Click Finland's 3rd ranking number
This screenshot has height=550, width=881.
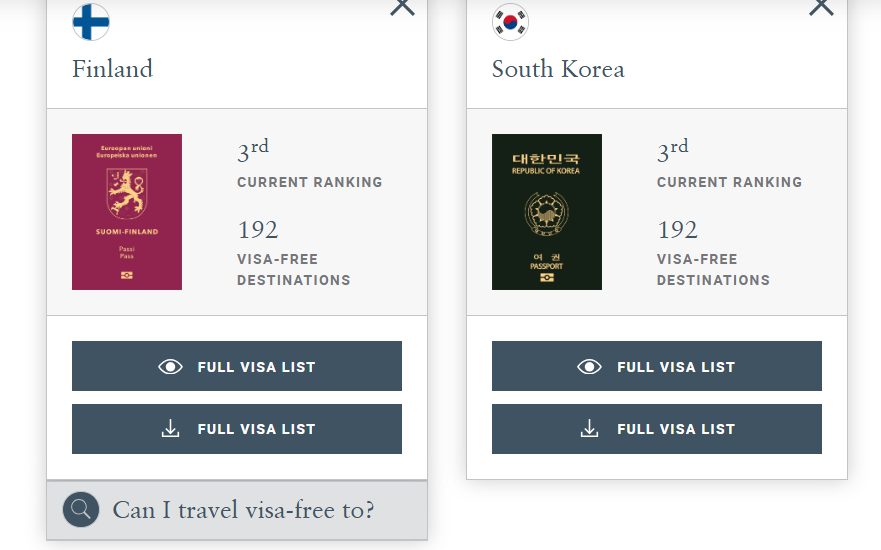pyautogui.click(x=253, y=151)
